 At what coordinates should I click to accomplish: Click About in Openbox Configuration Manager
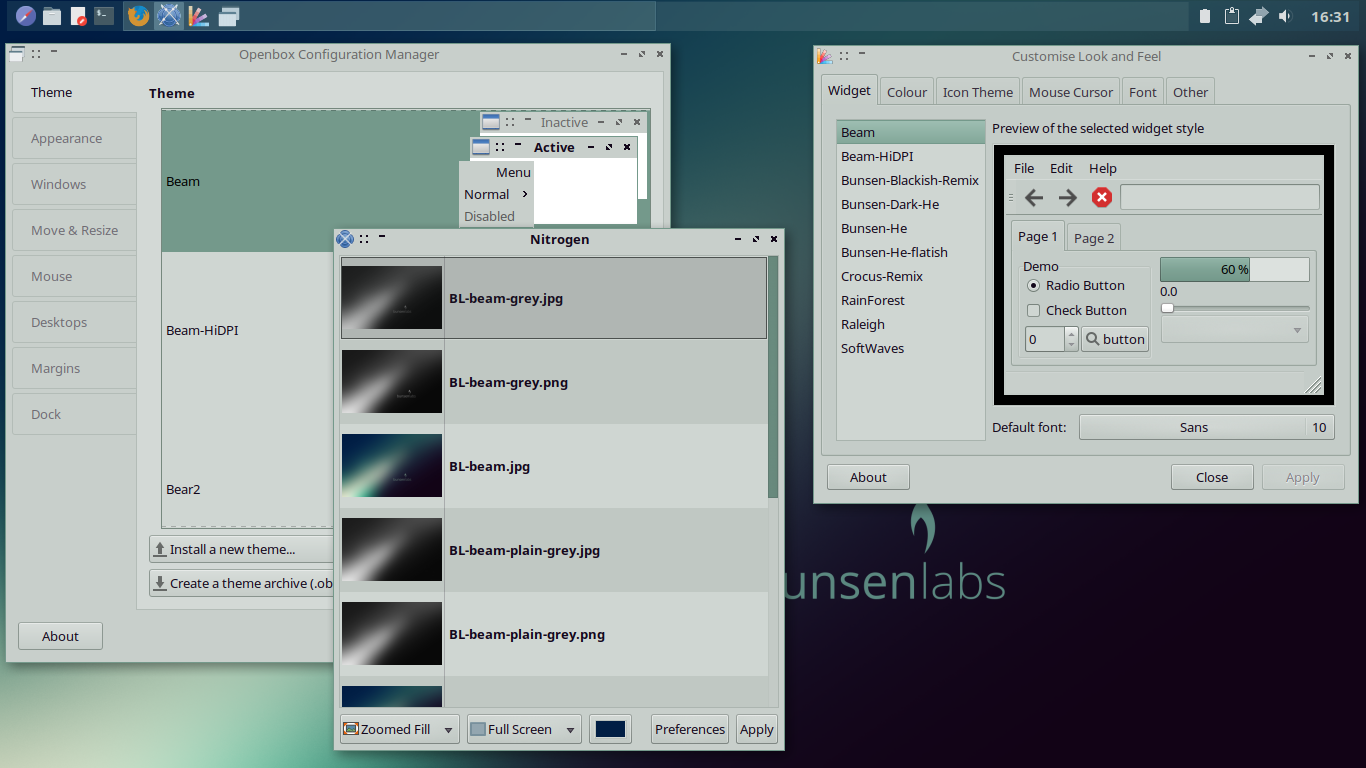tap(60, 636)
